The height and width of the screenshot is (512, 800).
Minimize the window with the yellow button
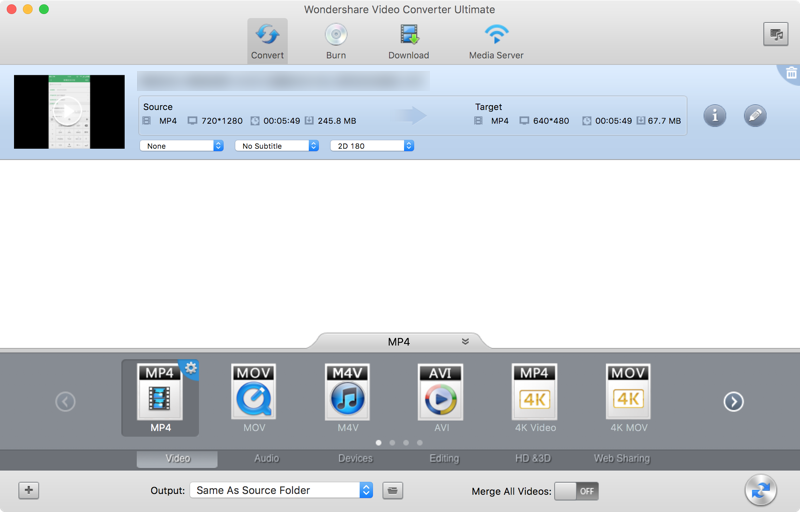[28, 9]
